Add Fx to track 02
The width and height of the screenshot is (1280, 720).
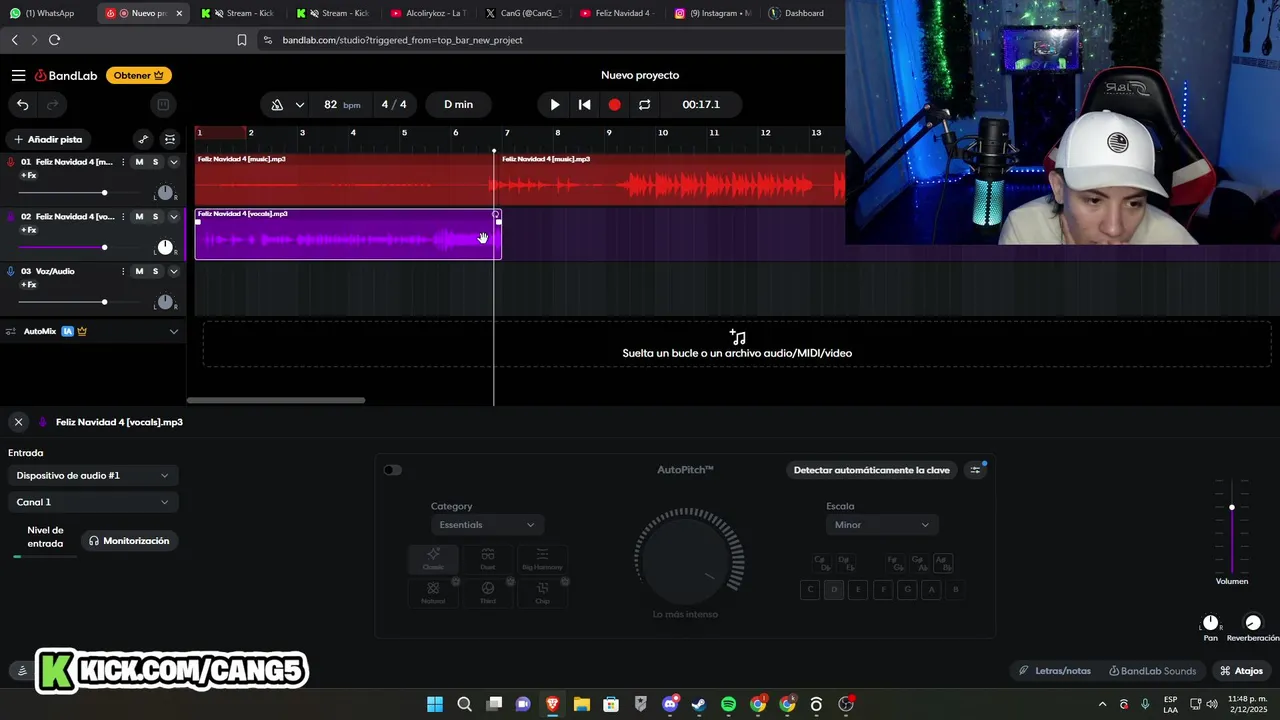29,230
